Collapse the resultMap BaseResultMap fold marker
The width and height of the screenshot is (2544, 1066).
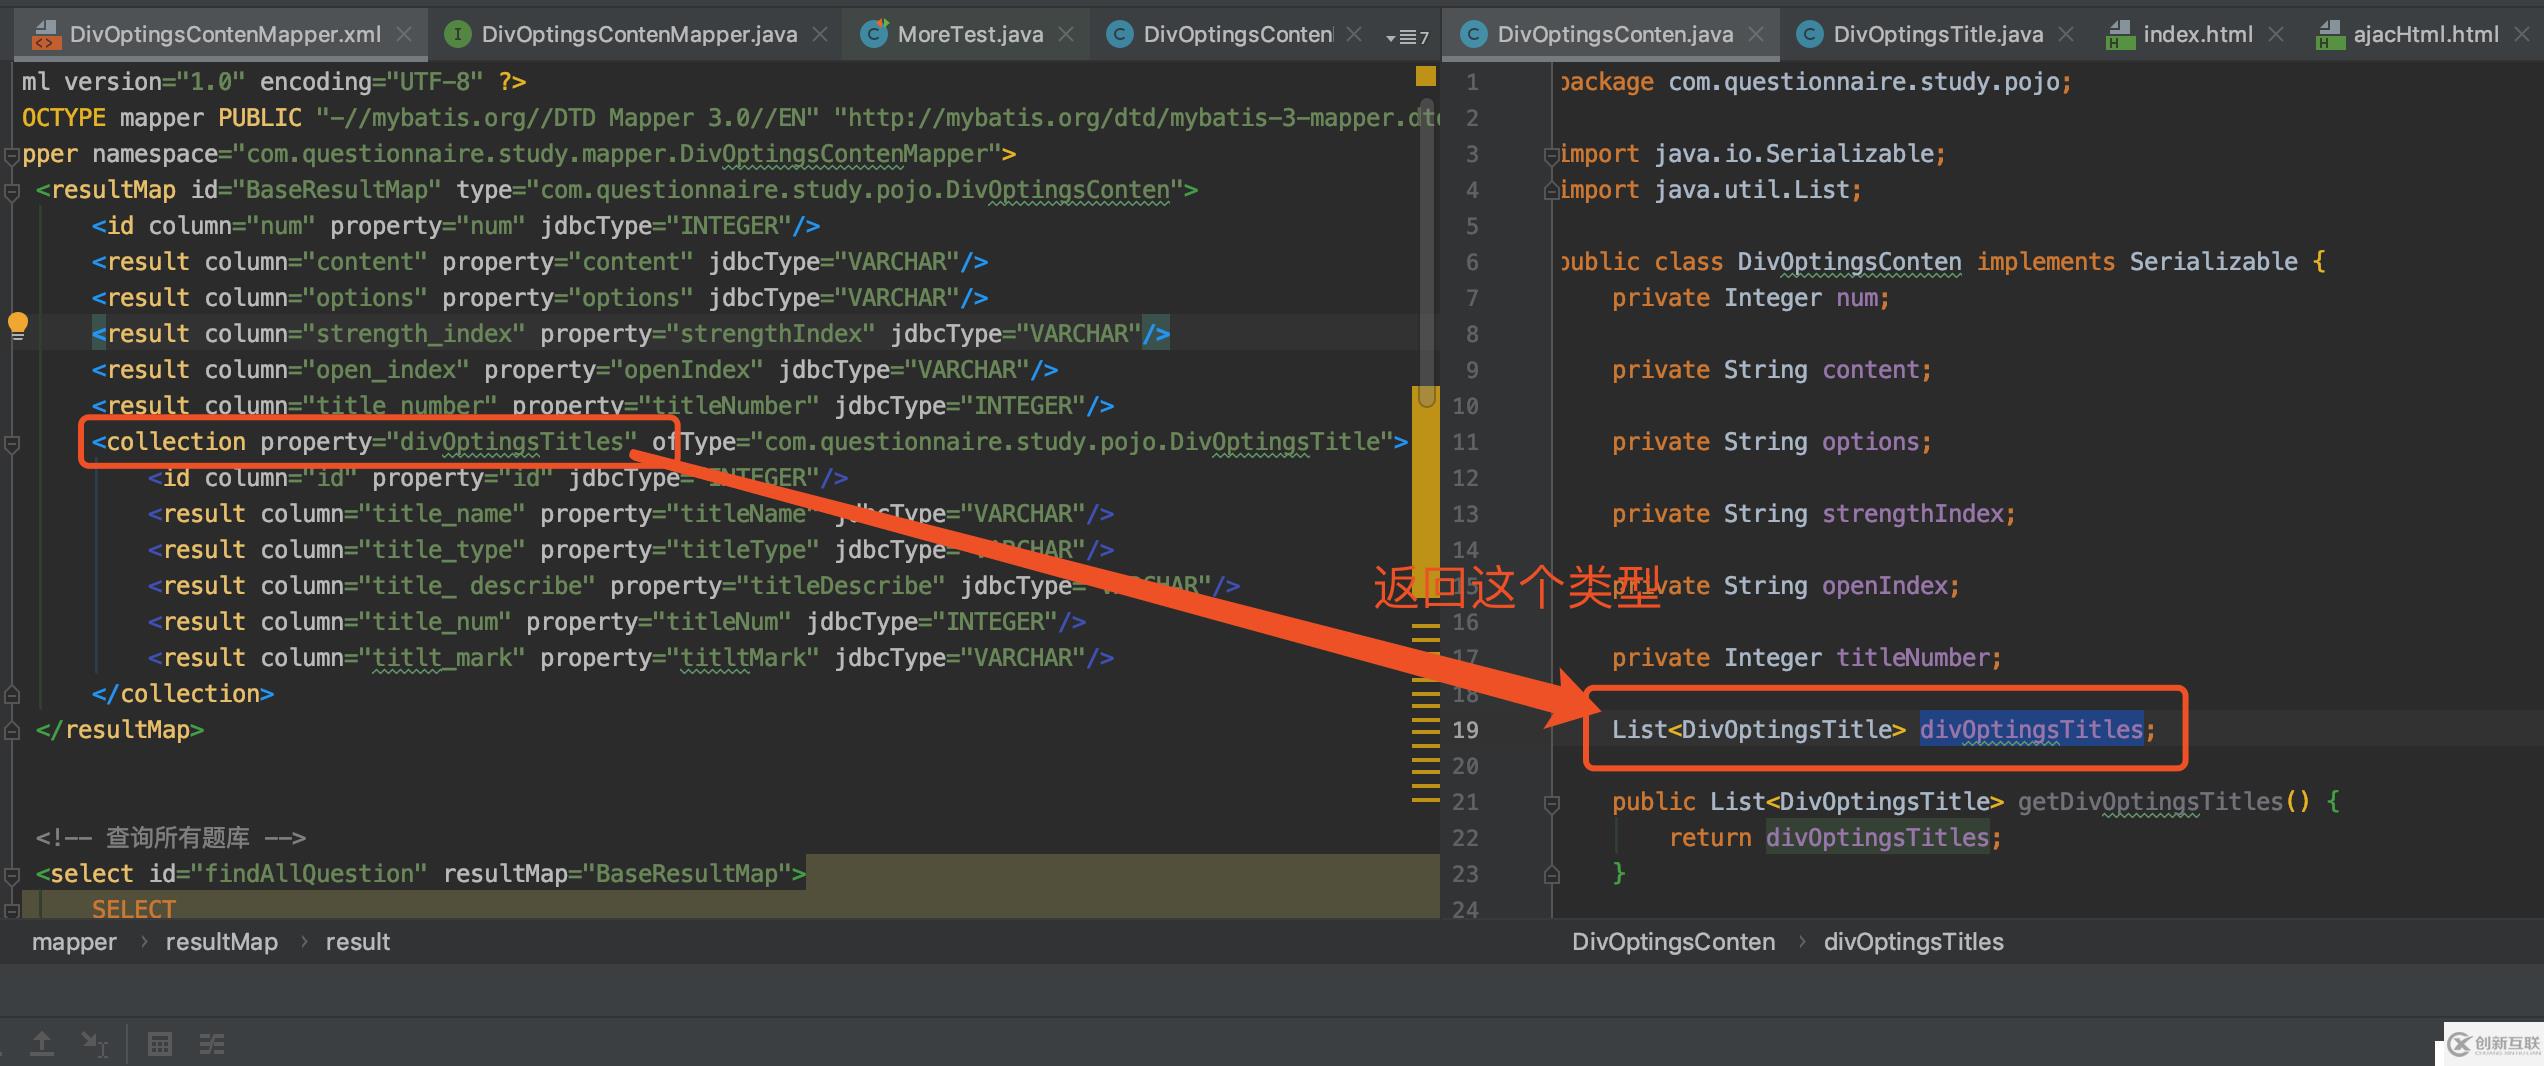12,191
